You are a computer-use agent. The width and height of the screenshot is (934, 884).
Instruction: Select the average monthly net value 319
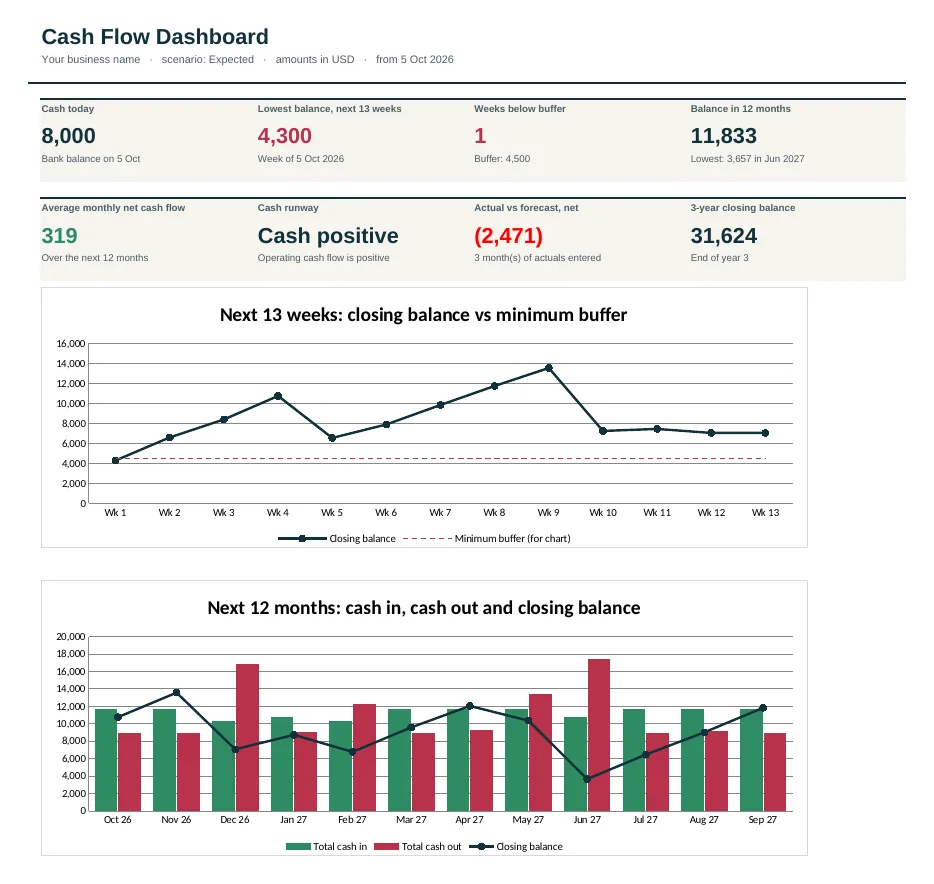pos(60,236)
